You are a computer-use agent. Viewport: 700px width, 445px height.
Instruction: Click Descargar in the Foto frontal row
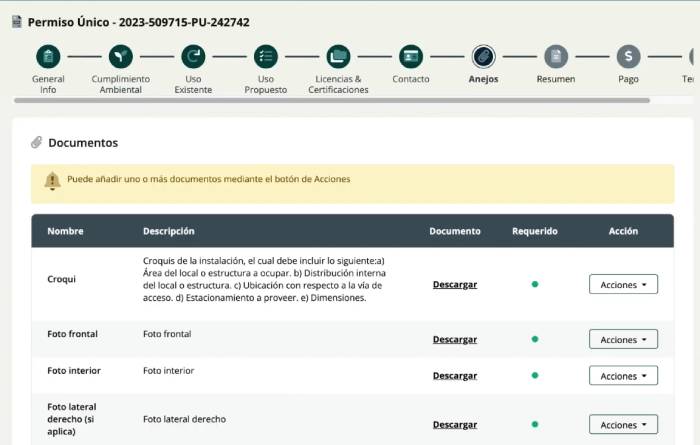[x=455, y=339]
